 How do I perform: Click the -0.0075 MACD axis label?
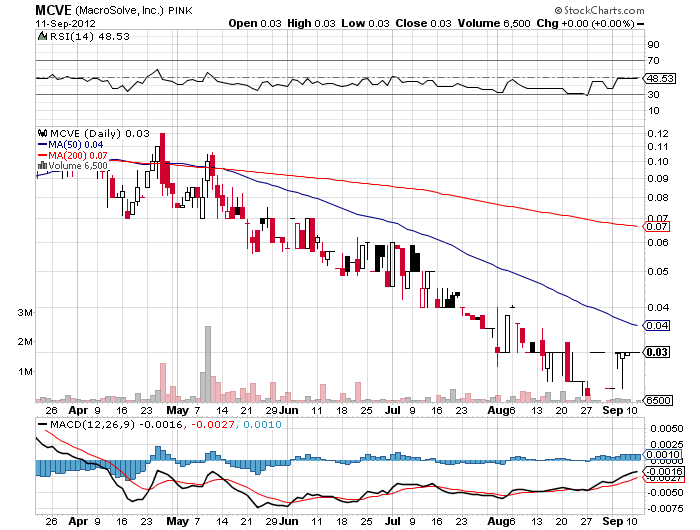point(665,509)
